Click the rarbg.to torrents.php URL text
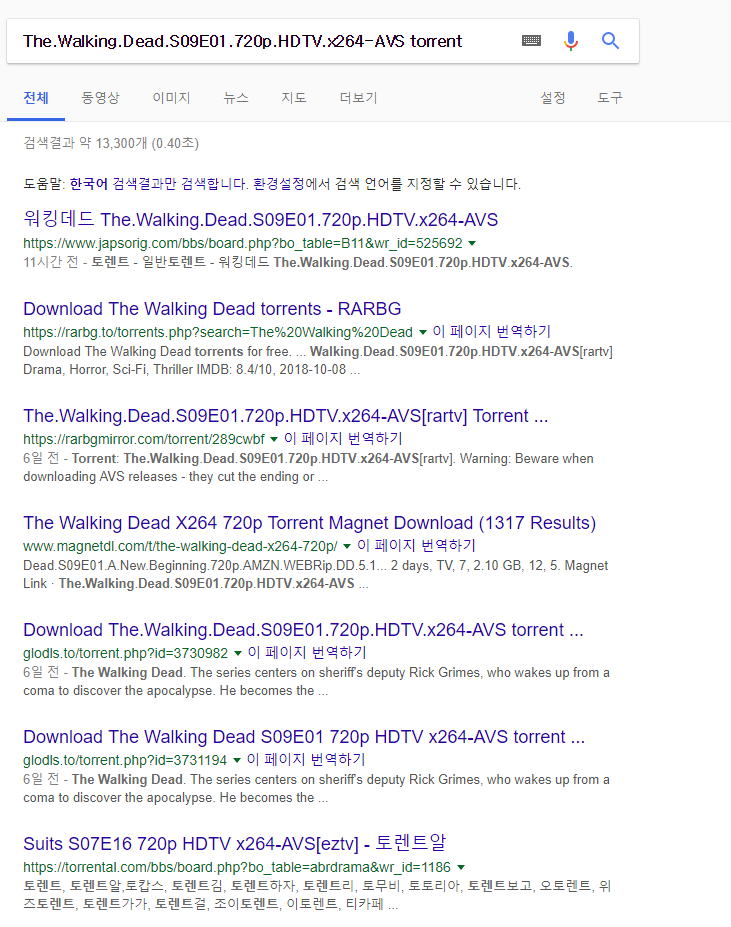The height and width of the screenshot is (927, 731). [218, 332]
